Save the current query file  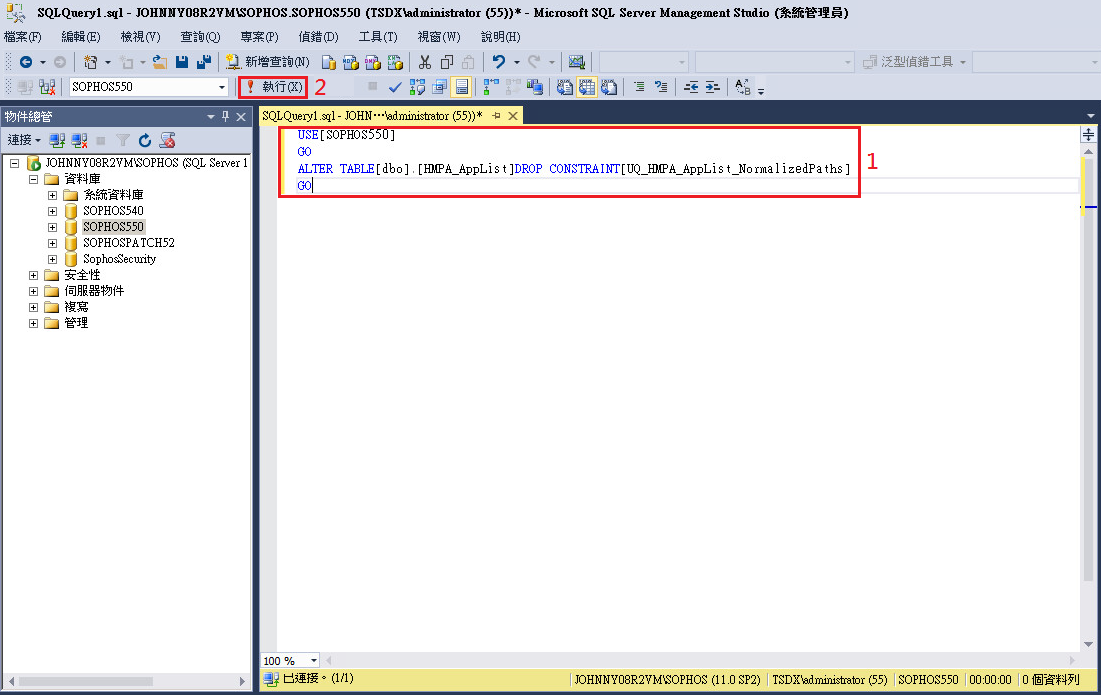point(182,62)
